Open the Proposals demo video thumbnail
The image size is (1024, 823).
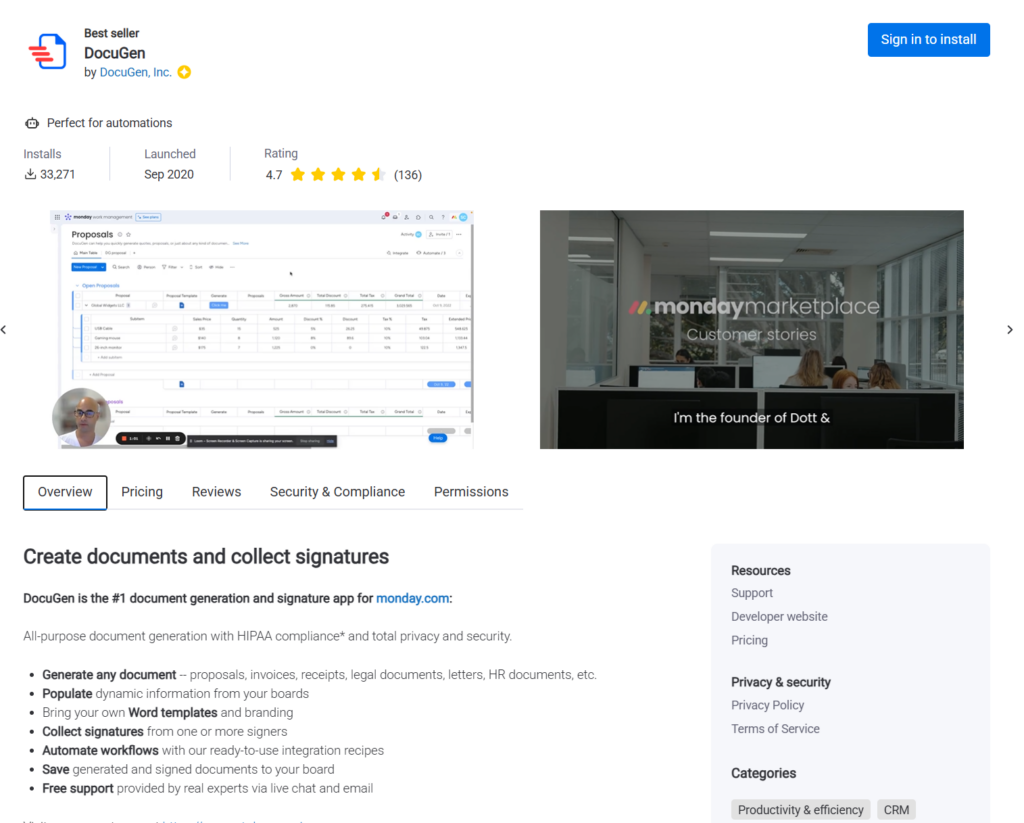click(x=262, y=329)
